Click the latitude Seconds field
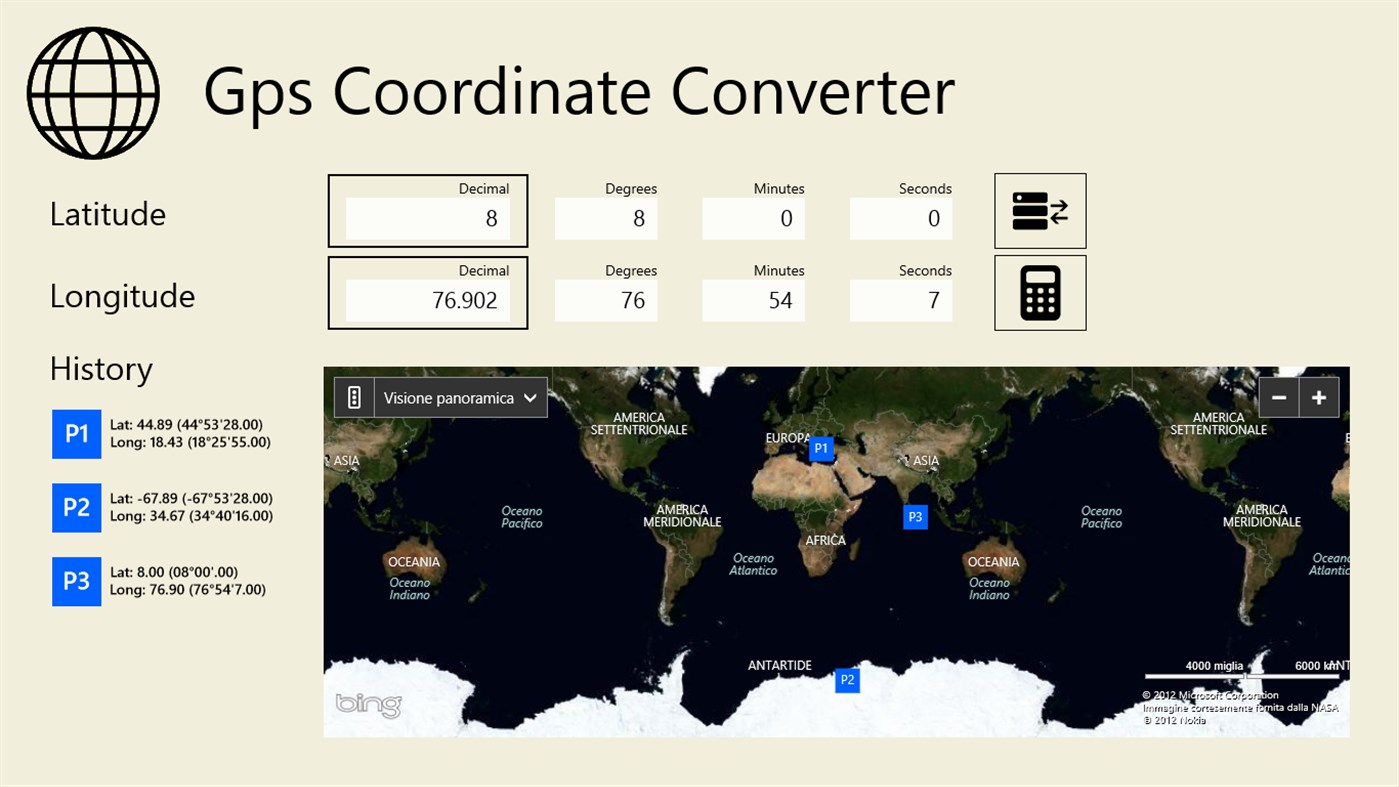The height and width of the screenshot is (787, 1399). (900, 218)
